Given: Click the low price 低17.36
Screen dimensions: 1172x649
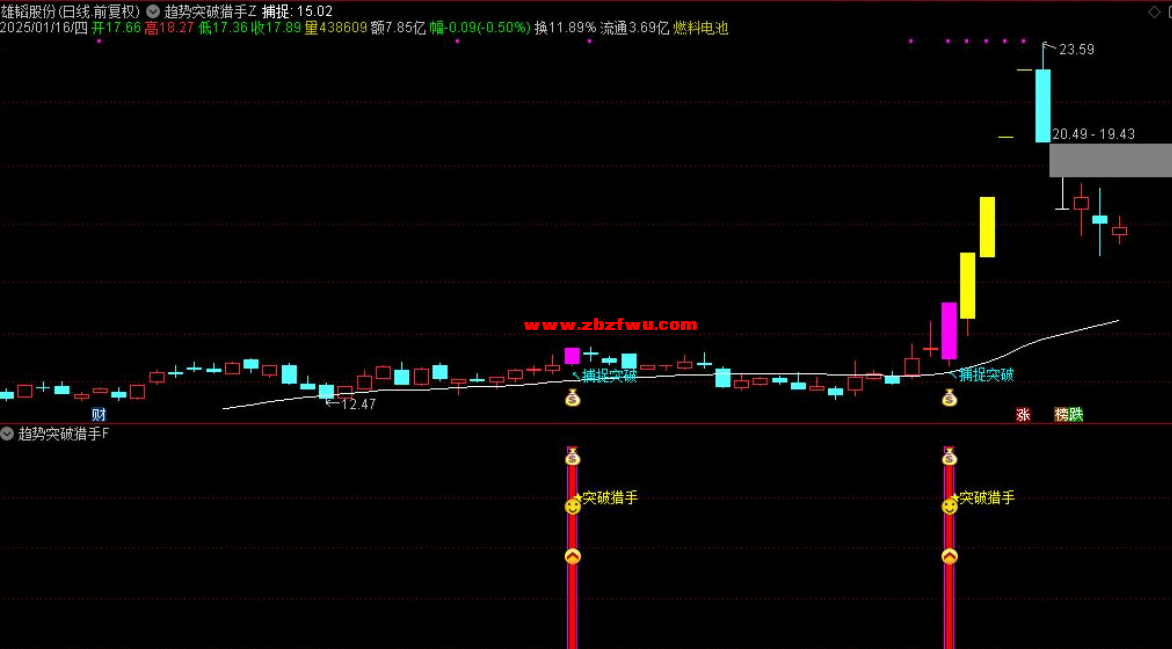Looking at the screenshot, I should [x=223, y=28].
